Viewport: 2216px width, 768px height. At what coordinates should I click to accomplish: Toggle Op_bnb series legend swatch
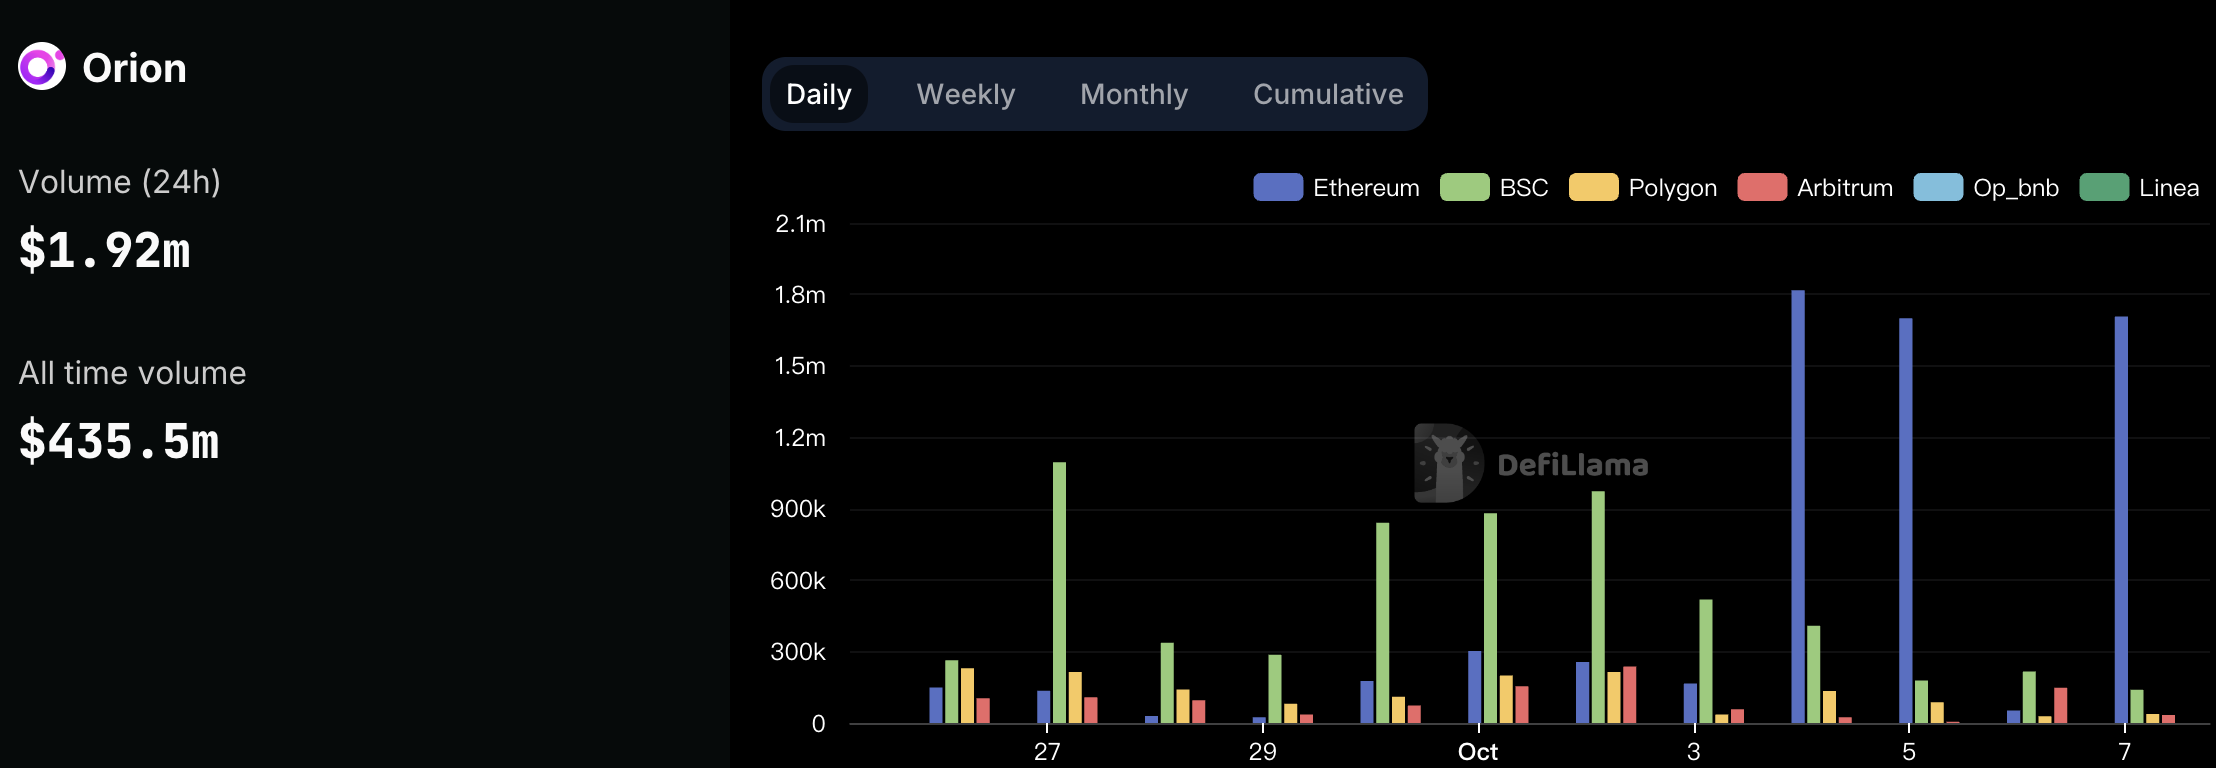[x=1938, y=187]
